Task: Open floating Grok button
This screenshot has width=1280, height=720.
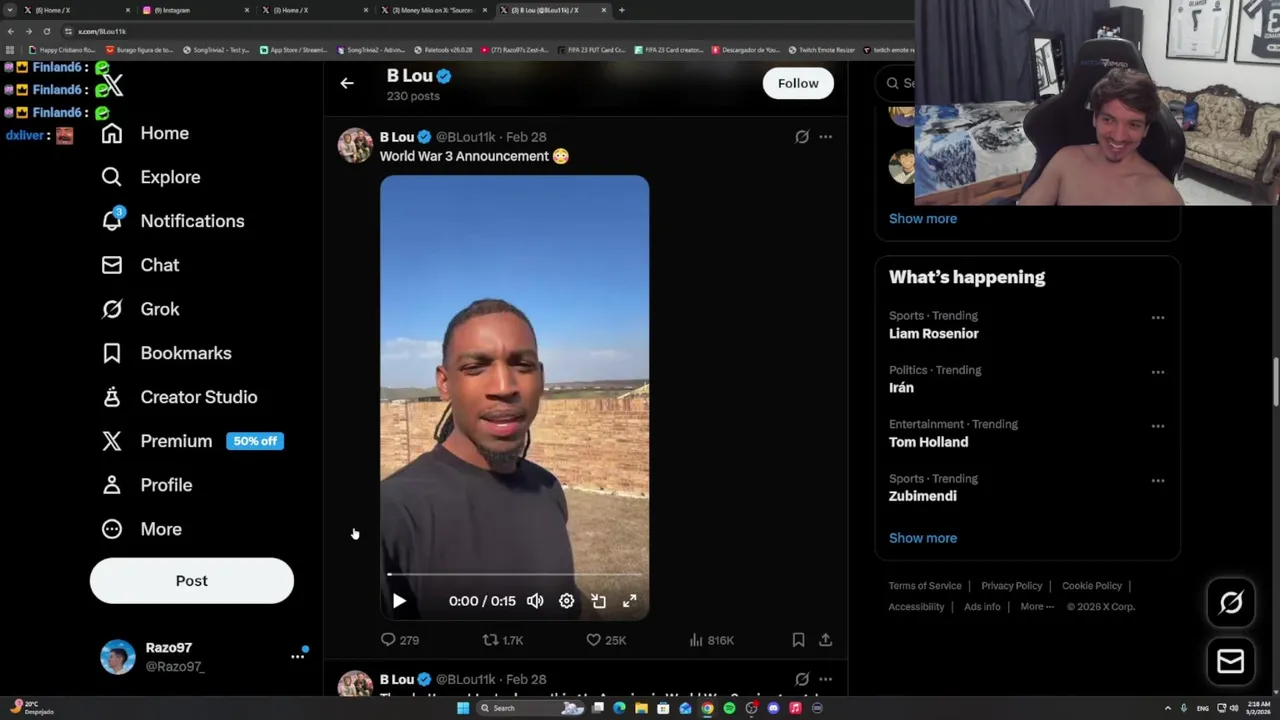Action: pyautogui.click(x=1231, y=602)
